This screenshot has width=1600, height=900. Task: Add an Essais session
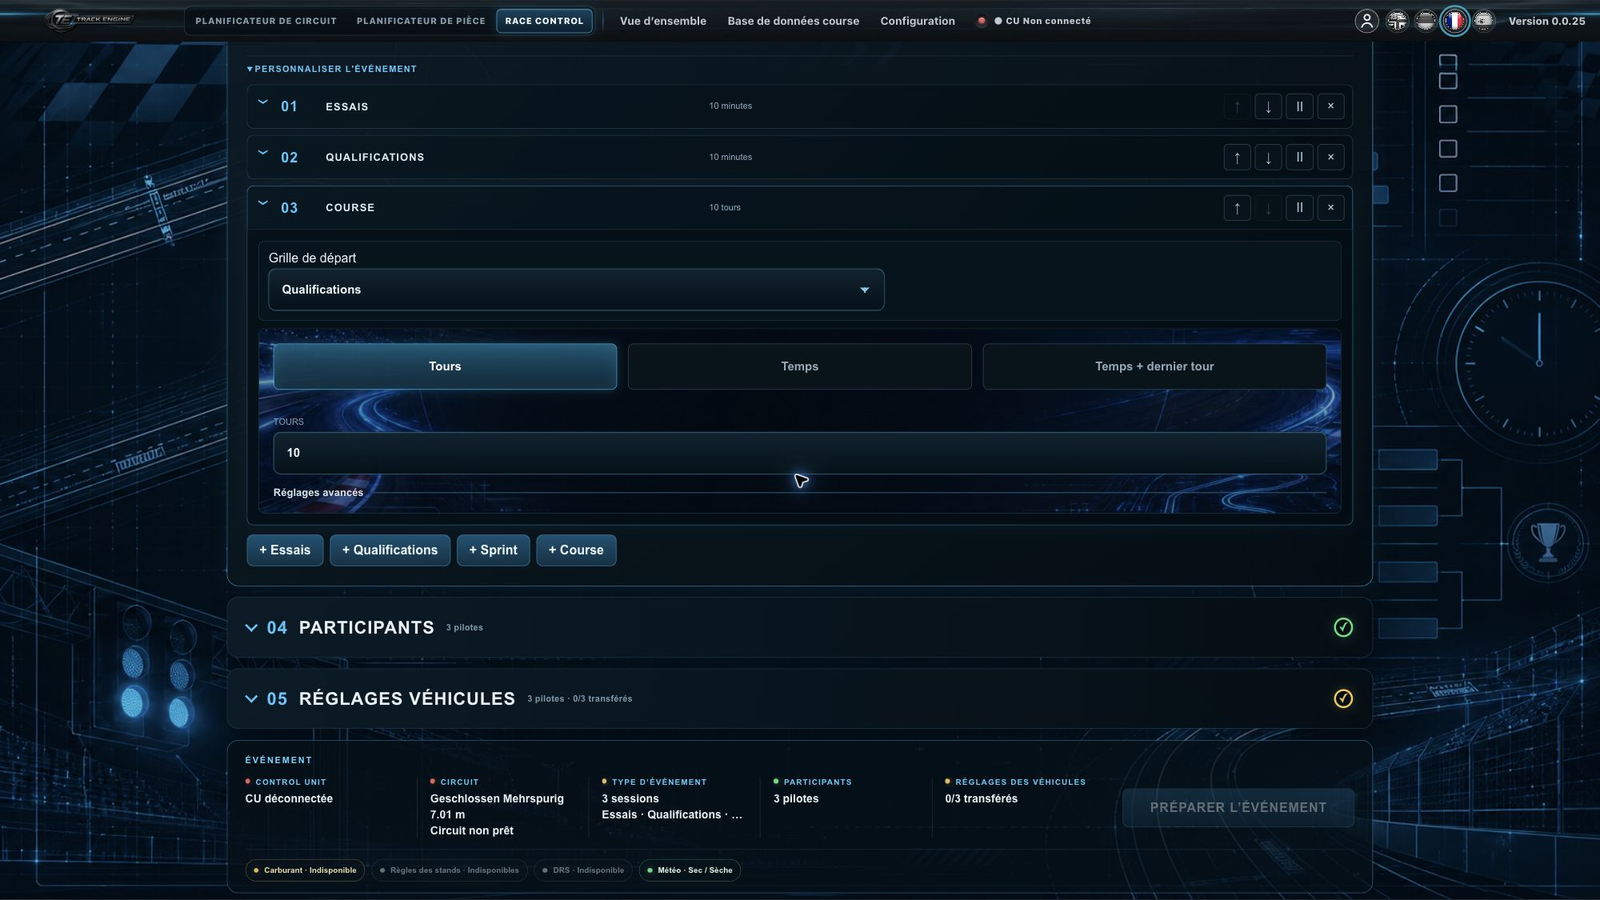click(x=285, y=550)
